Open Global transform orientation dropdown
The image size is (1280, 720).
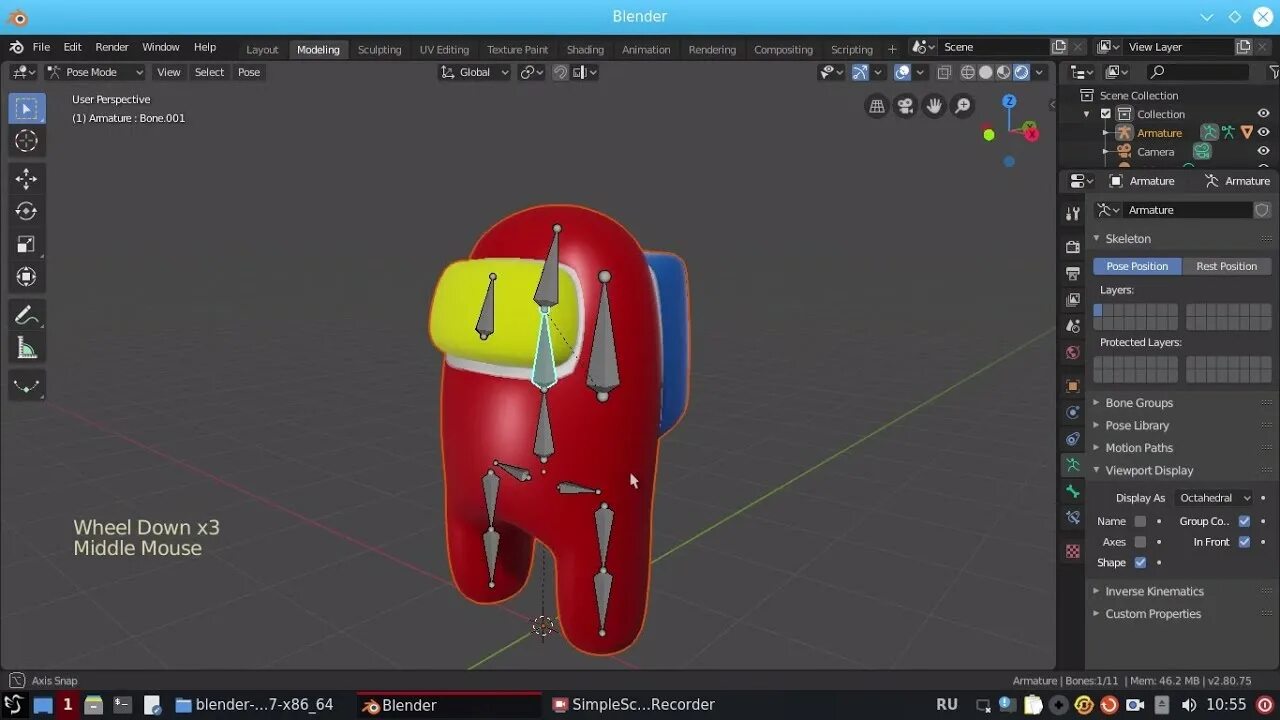coord(476,72)
